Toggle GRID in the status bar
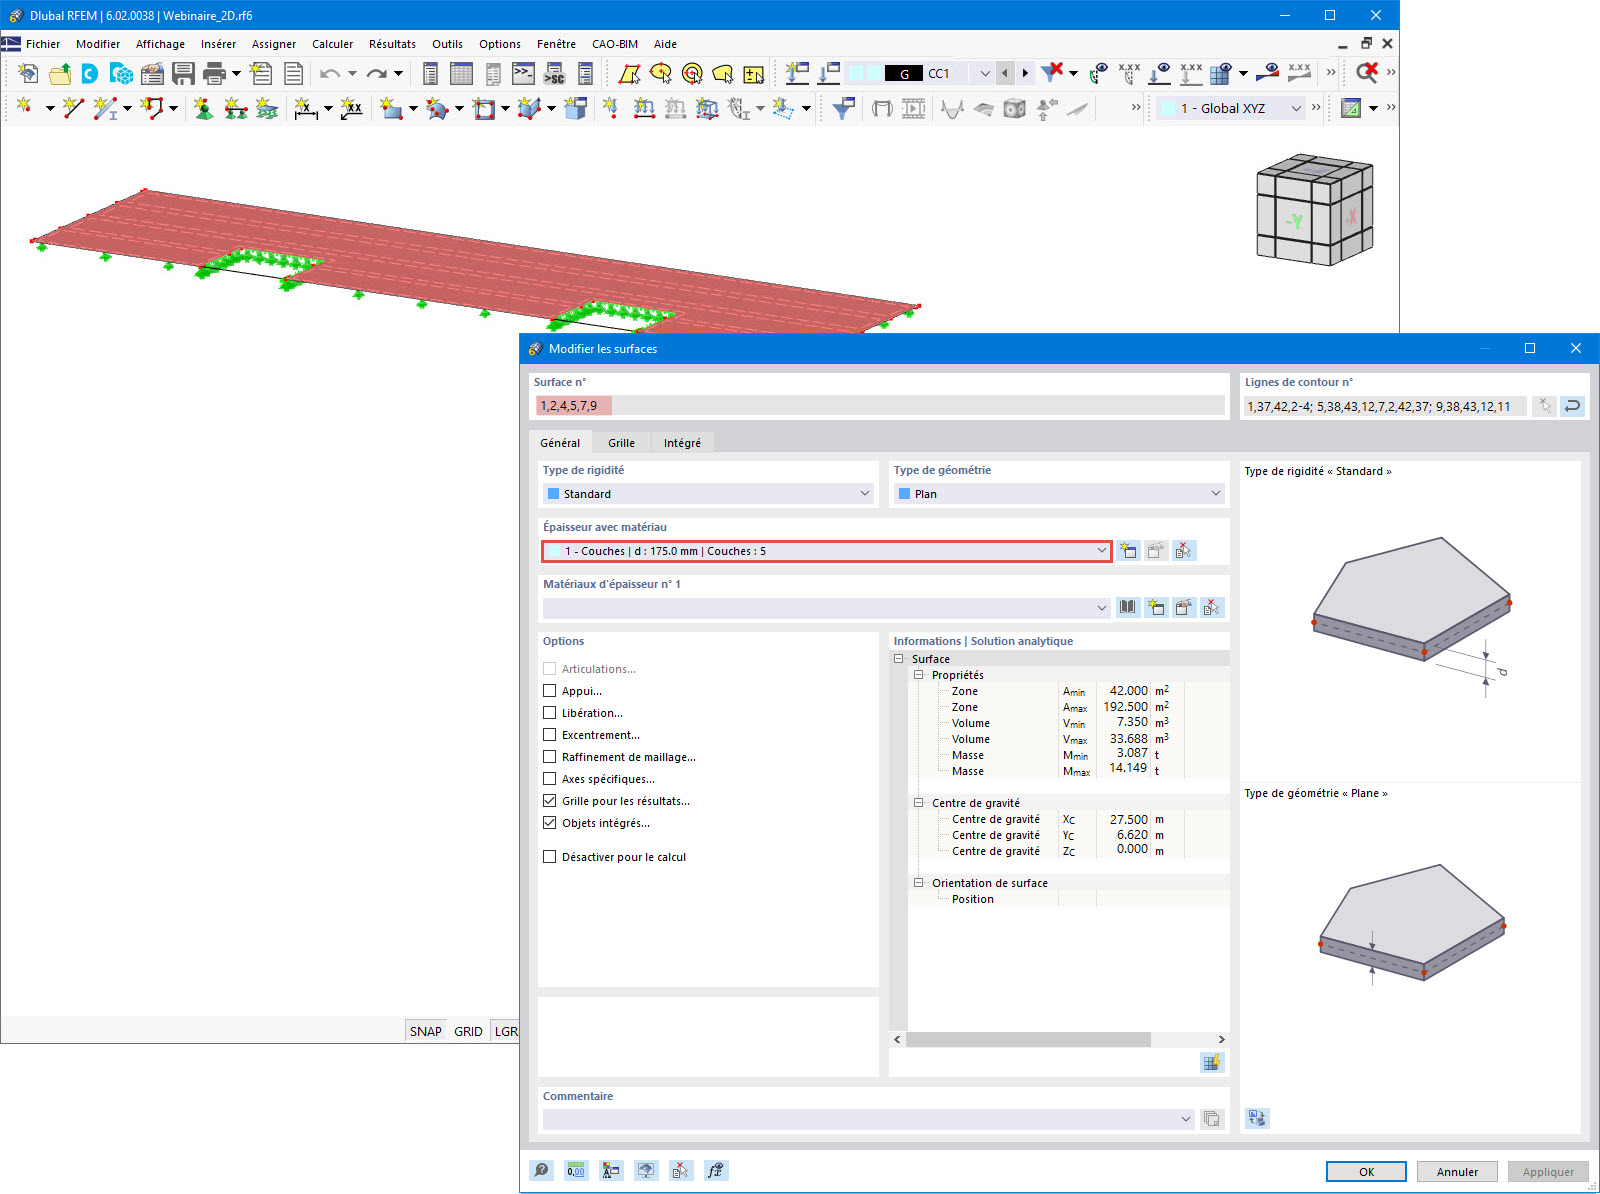The height and width of the screenshot is (1194, 1600). click(x=468, y=1031)
